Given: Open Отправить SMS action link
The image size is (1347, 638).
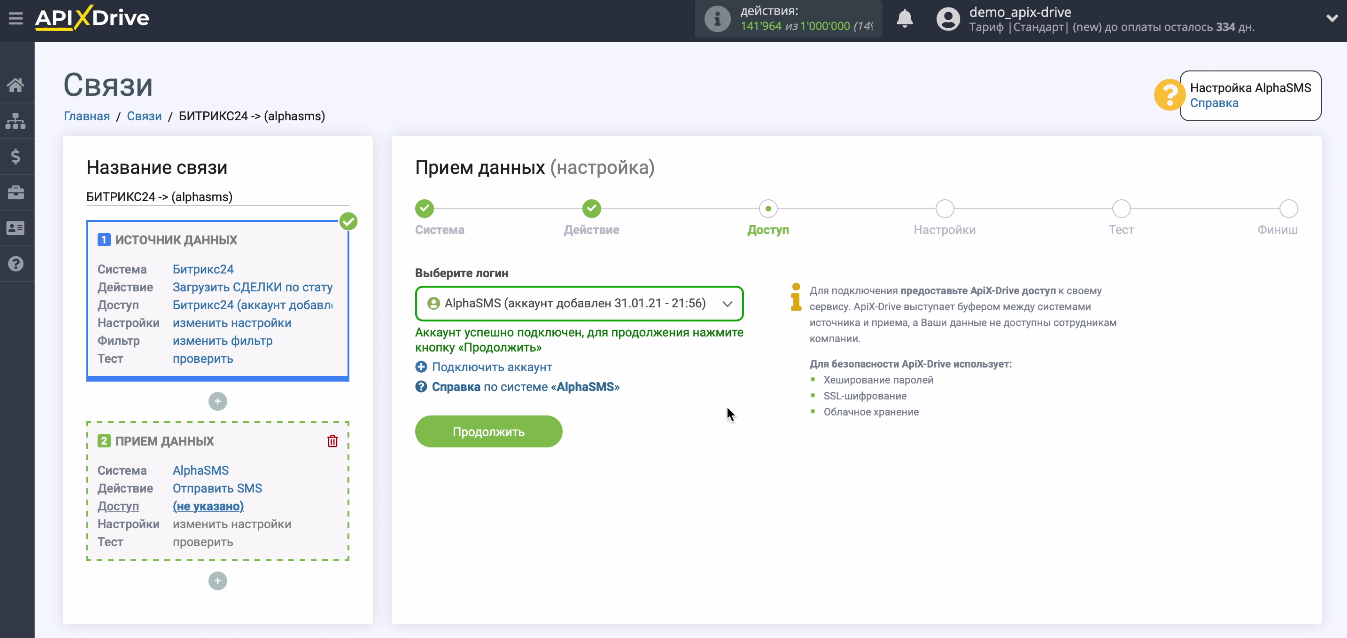Looking at the screenshot, I should pos(218,488).
